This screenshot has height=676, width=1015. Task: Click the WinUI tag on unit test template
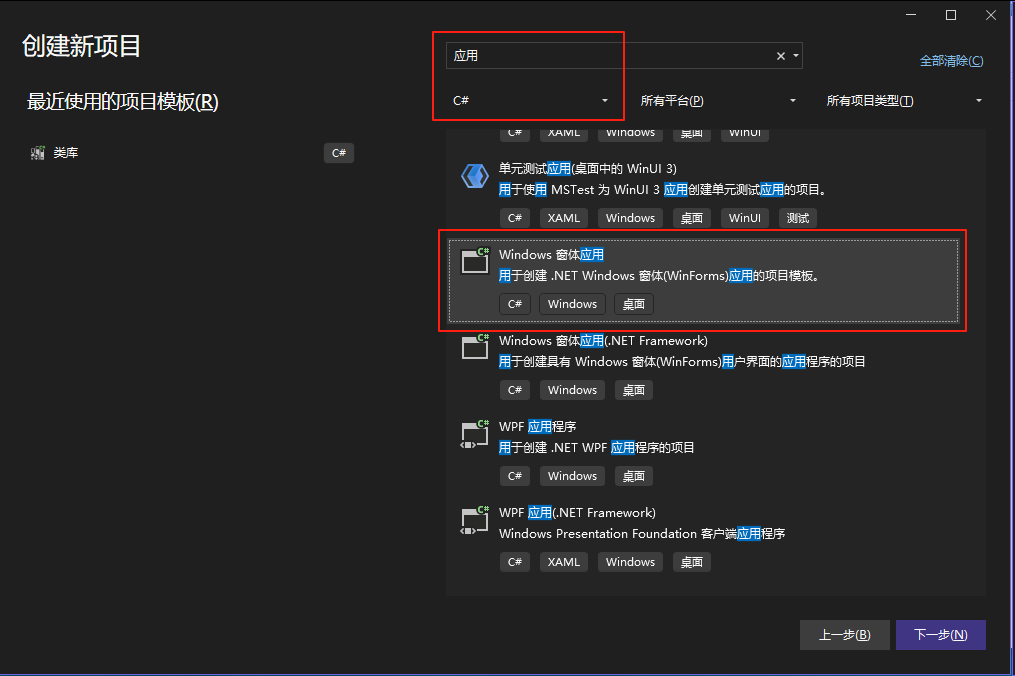[744, 218]
